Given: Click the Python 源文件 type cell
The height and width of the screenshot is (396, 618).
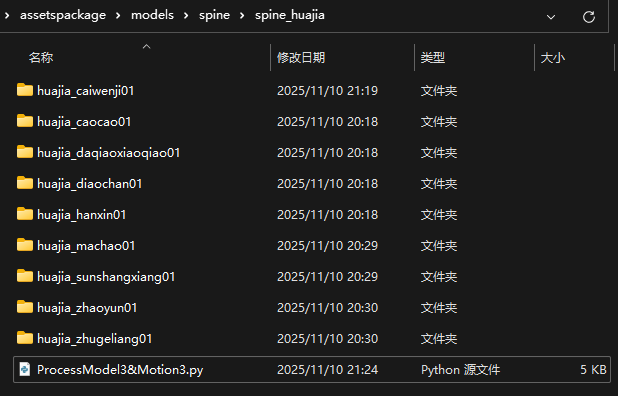Looking at the screenshot, I should pos(460,370).
